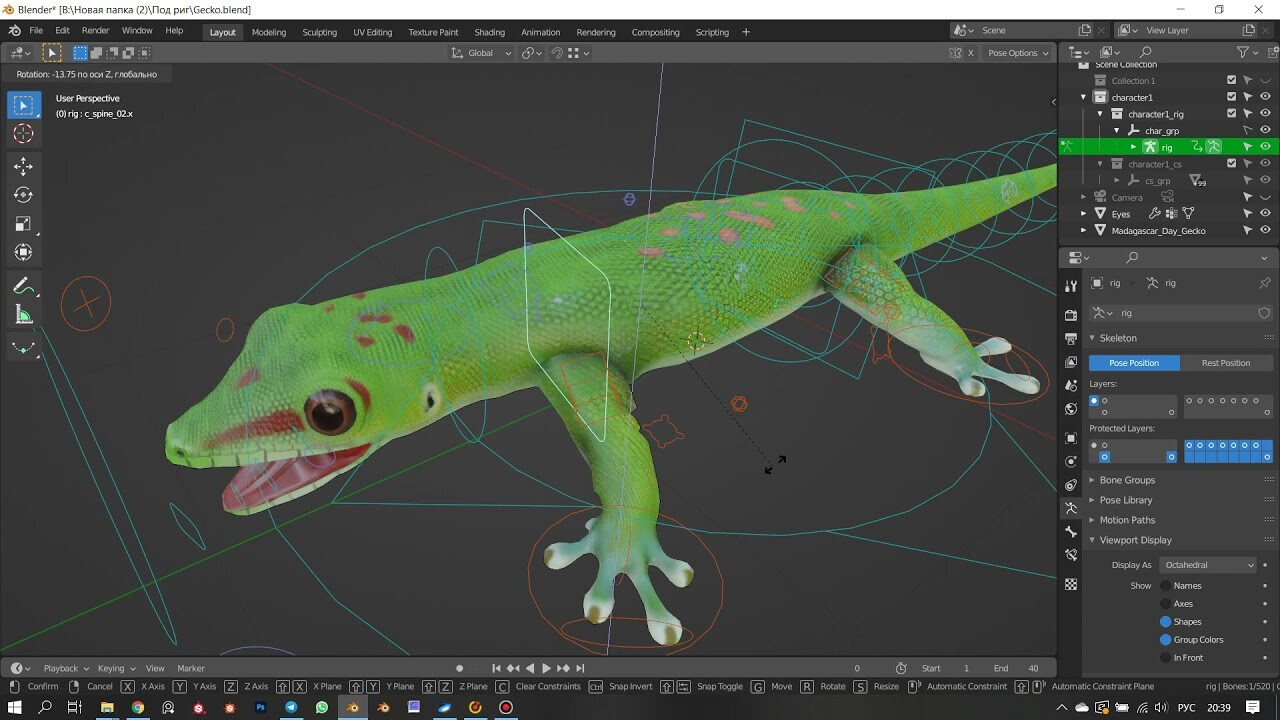Uncheck the character1_rig collection checkbox
The height and width of the screenshot is (720, 1280).
point(1231,113)
